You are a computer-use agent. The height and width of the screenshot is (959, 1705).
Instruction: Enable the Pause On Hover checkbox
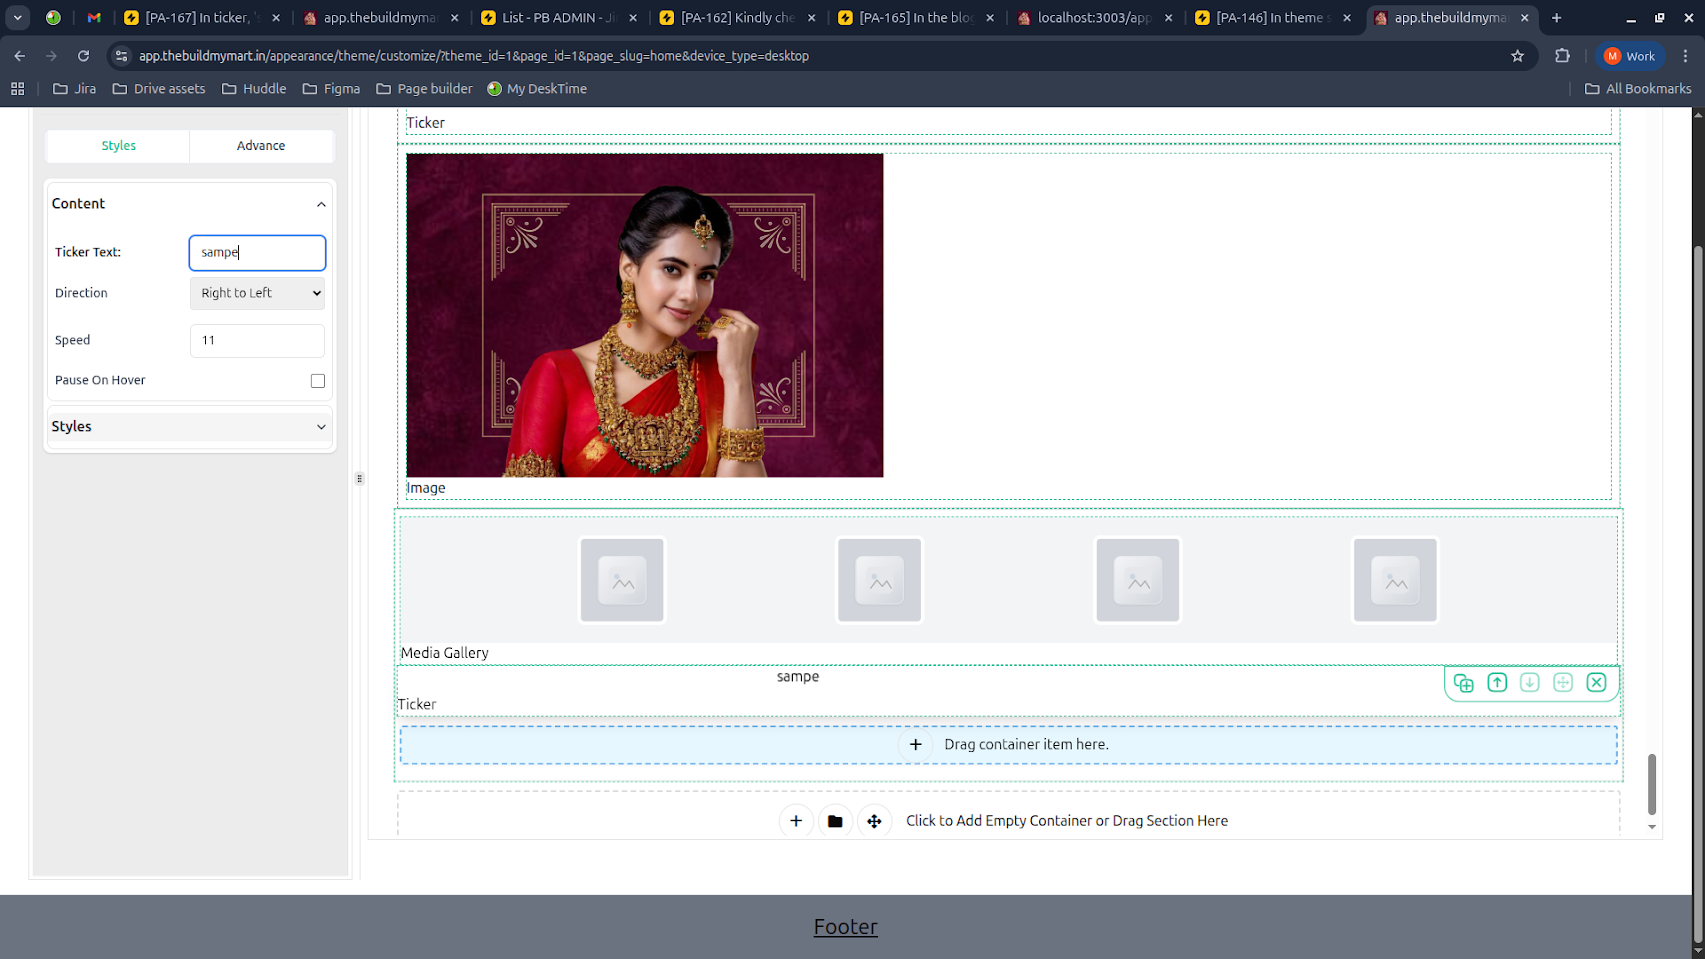[x=318, y=381]
